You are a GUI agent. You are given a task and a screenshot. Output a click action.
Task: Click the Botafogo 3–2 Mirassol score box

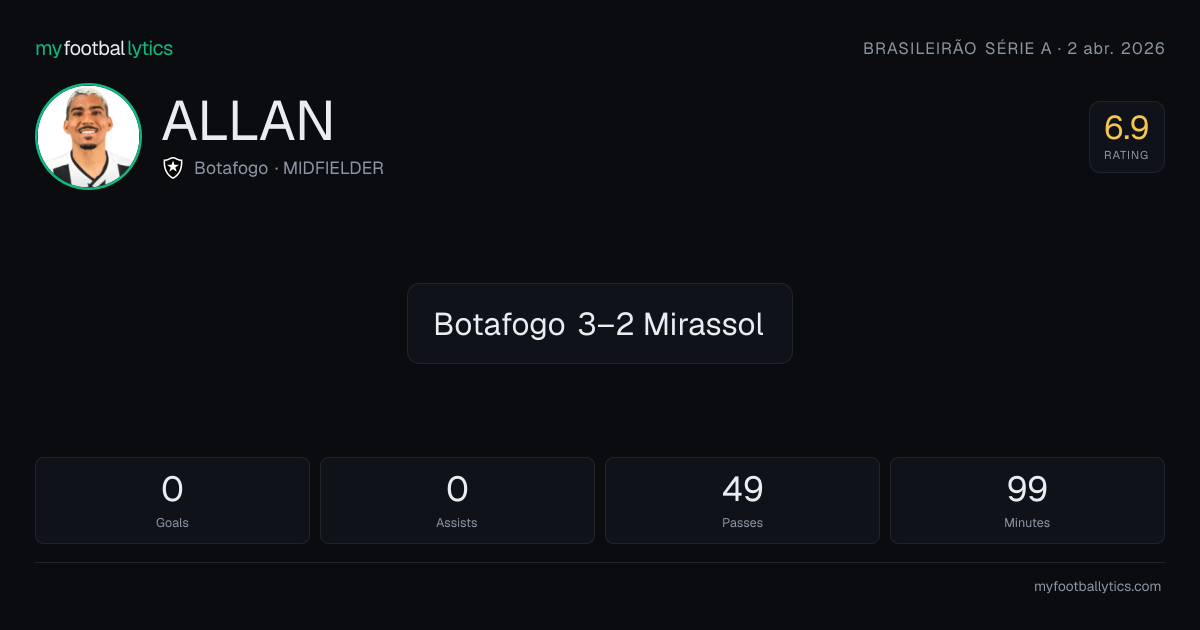(x=600, y=323)
